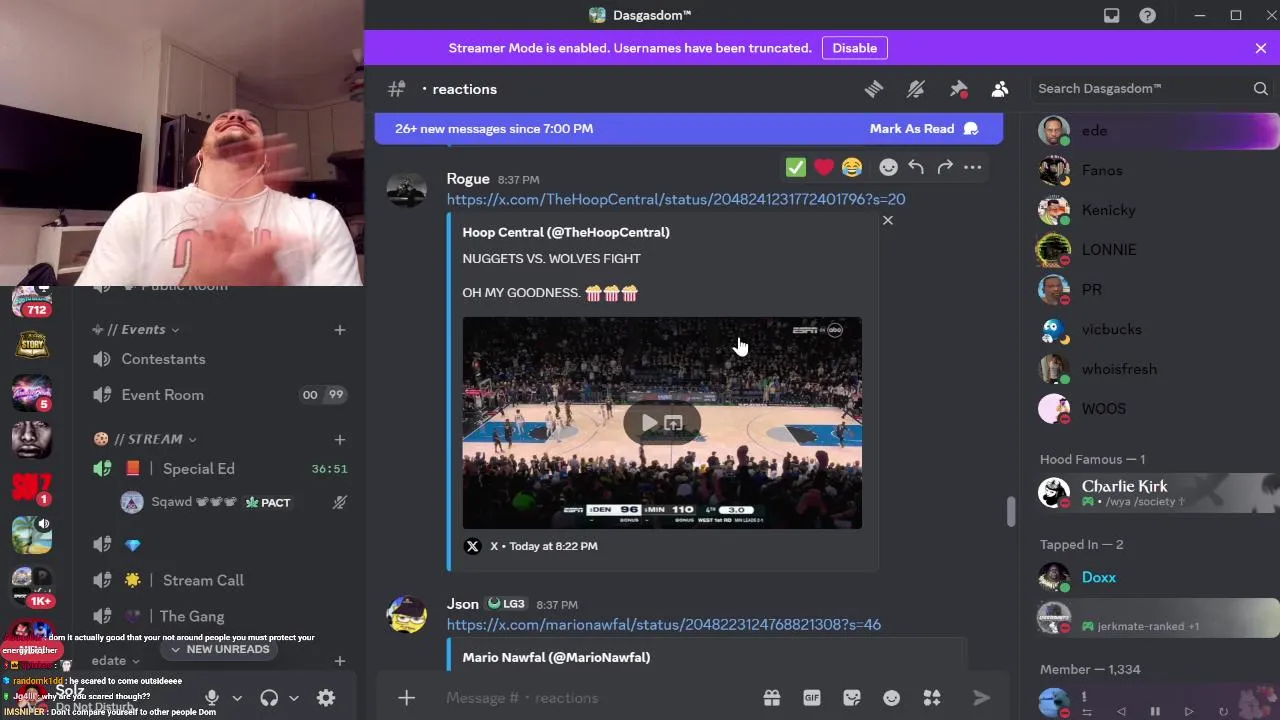This screenshot has width=1280, height=720.
Task: Open the STORY server icon
Action: (x=32, y=345)
